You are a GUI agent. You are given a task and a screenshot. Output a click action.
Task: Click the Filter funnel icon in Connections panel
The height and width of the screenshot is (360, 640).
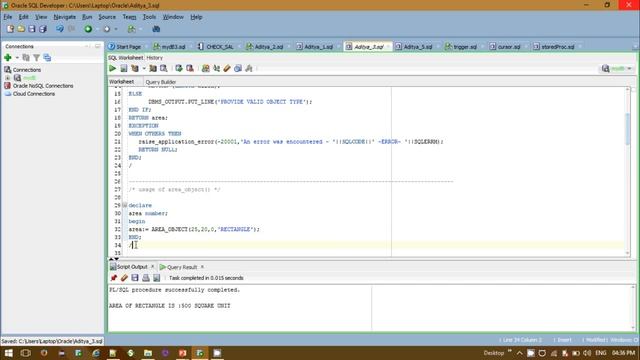[x=37, y=58]
